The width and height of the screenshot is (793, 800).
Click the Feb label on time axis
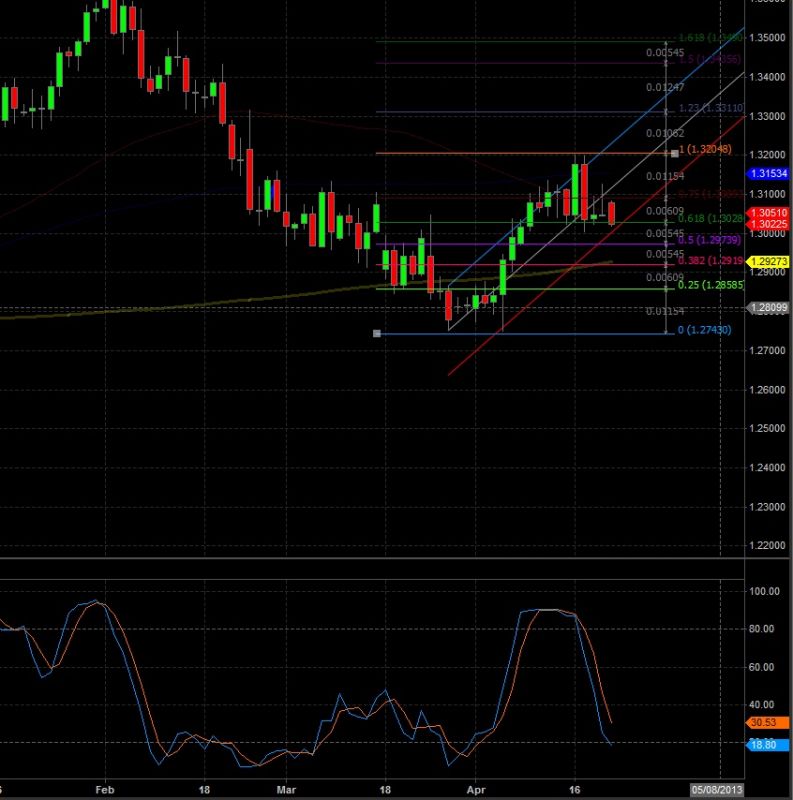click(x=103, y=788)
